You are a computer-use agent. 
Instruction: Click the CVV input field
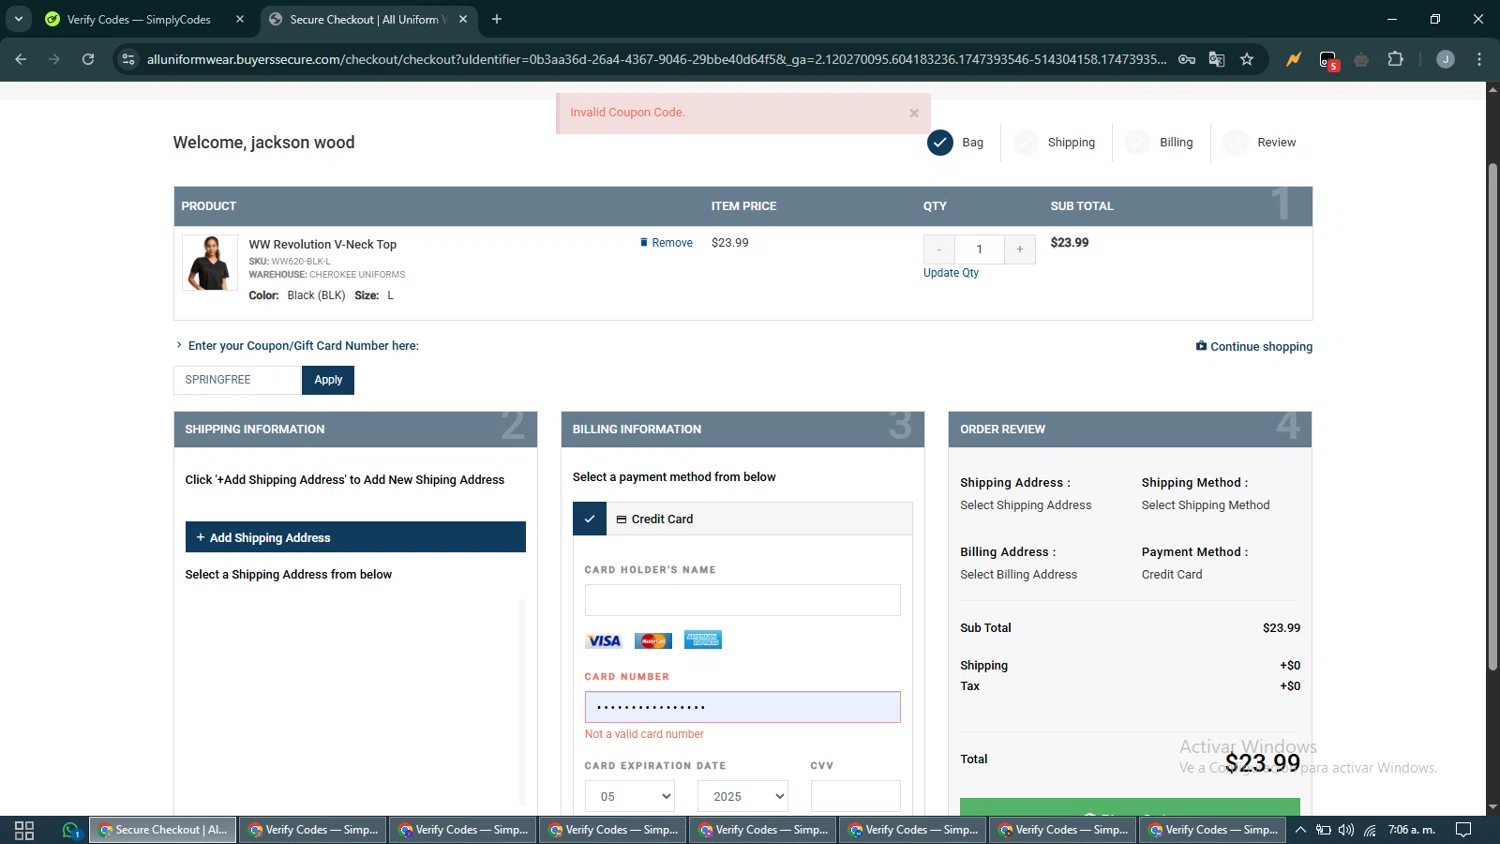tap(856, 797)
